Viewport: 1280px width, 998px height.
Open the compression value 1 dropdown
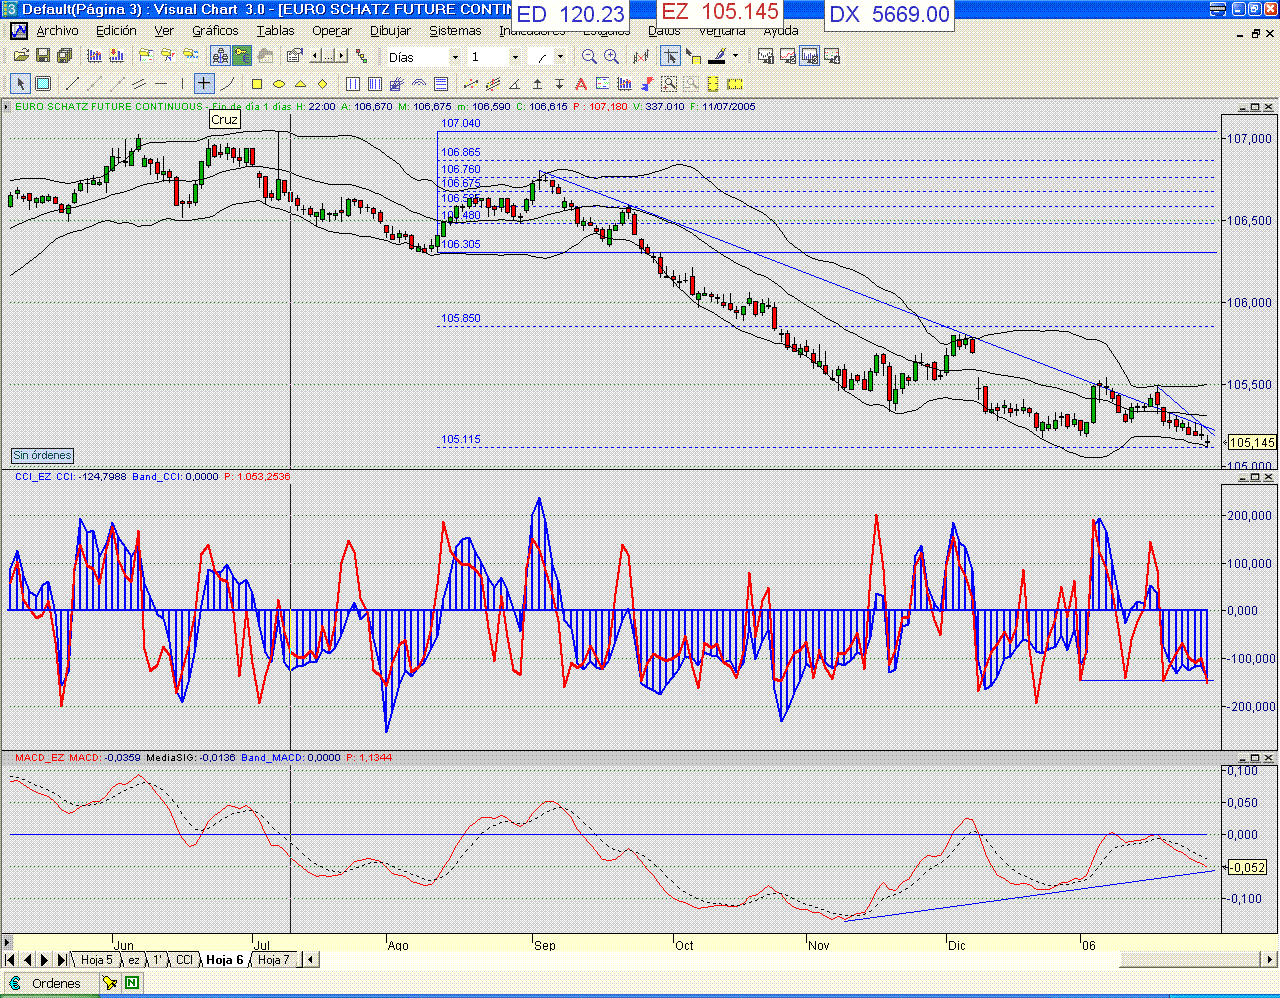point(515,57)
